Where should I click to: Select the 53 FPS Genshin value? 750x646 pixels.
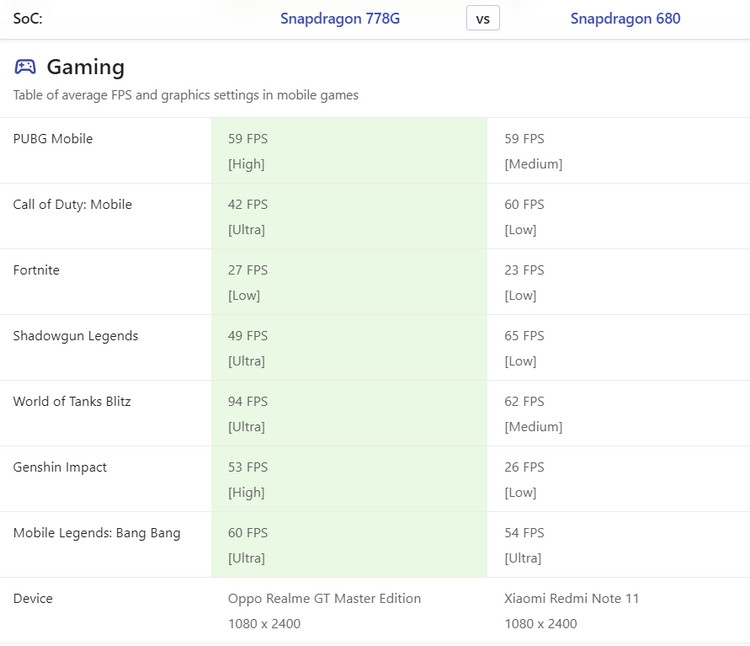pos(248,467)
